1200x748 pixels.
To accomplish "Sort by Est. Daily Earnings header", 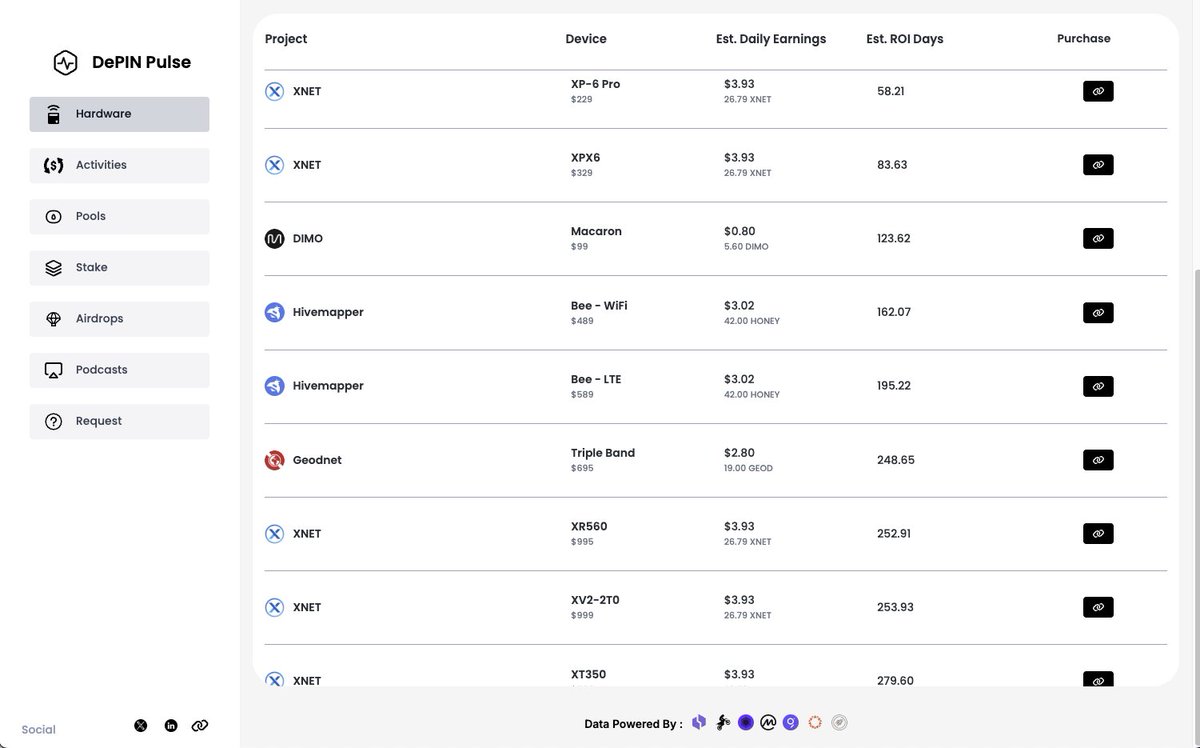I will pos(771,39).
